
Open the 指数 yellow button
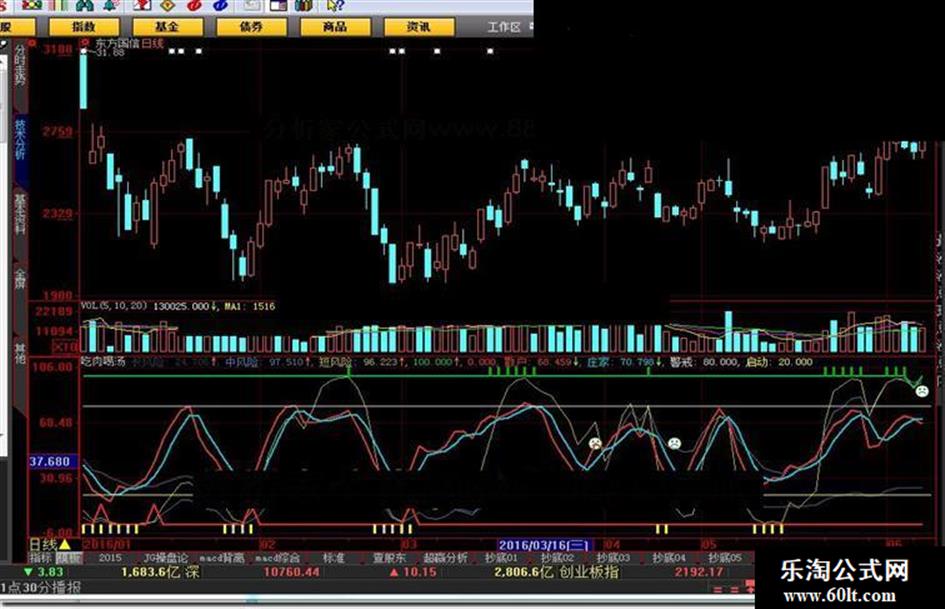point(84,27)
